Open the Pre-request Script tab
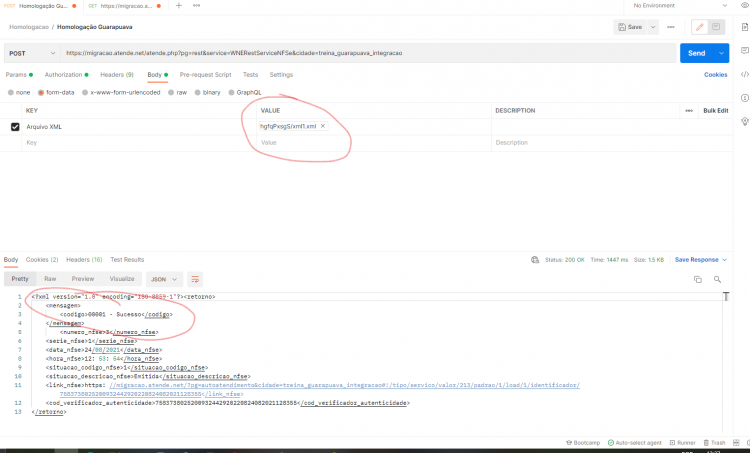 click(x=205, y=75)
